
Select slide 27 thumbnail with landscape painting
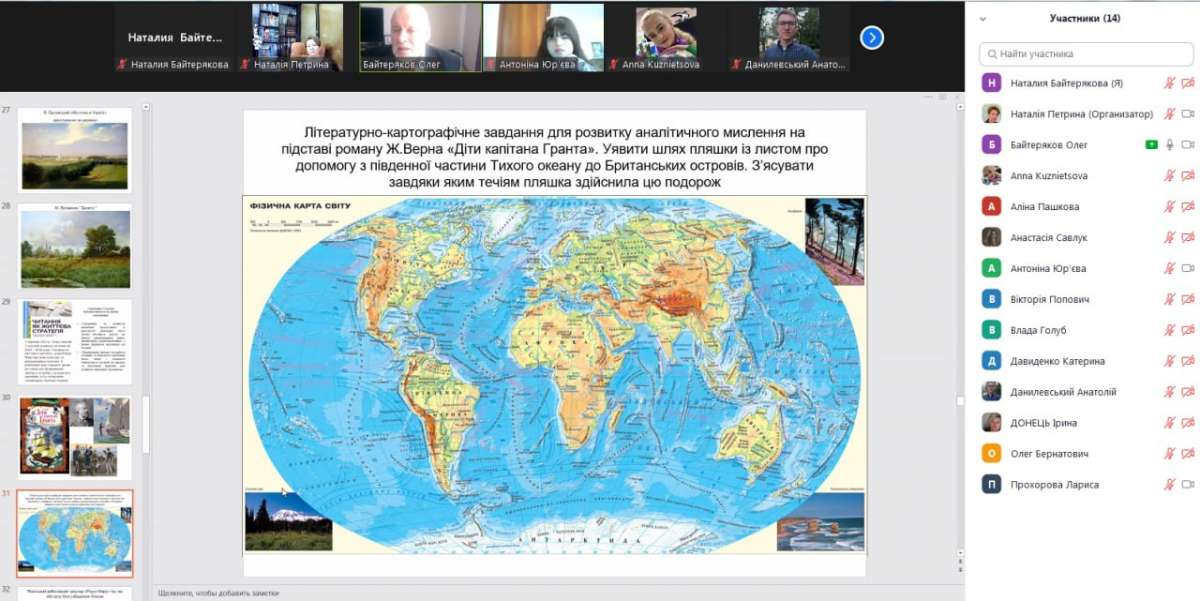coord(75,150)
